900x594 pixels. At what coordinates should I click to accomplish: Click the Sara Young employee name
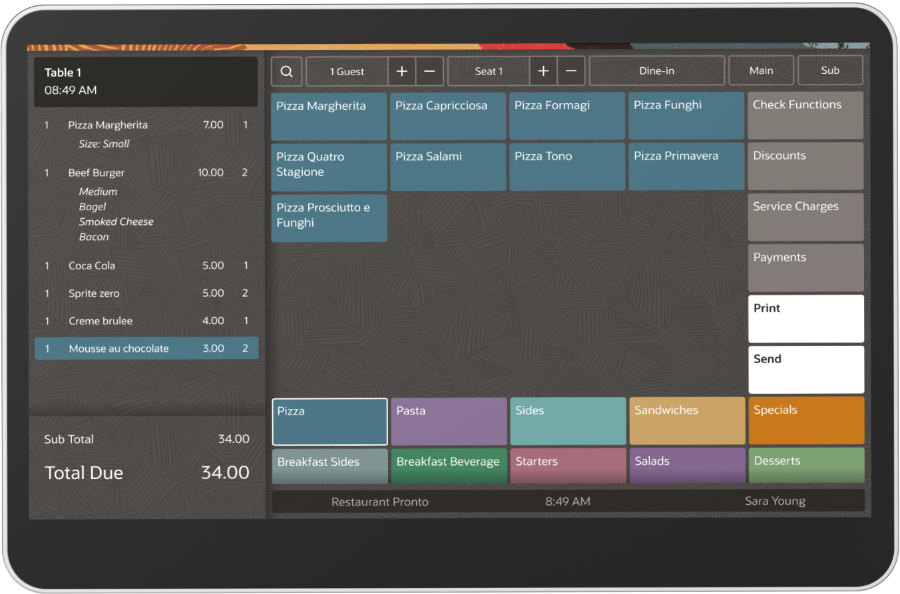click(x=775, y=501)
